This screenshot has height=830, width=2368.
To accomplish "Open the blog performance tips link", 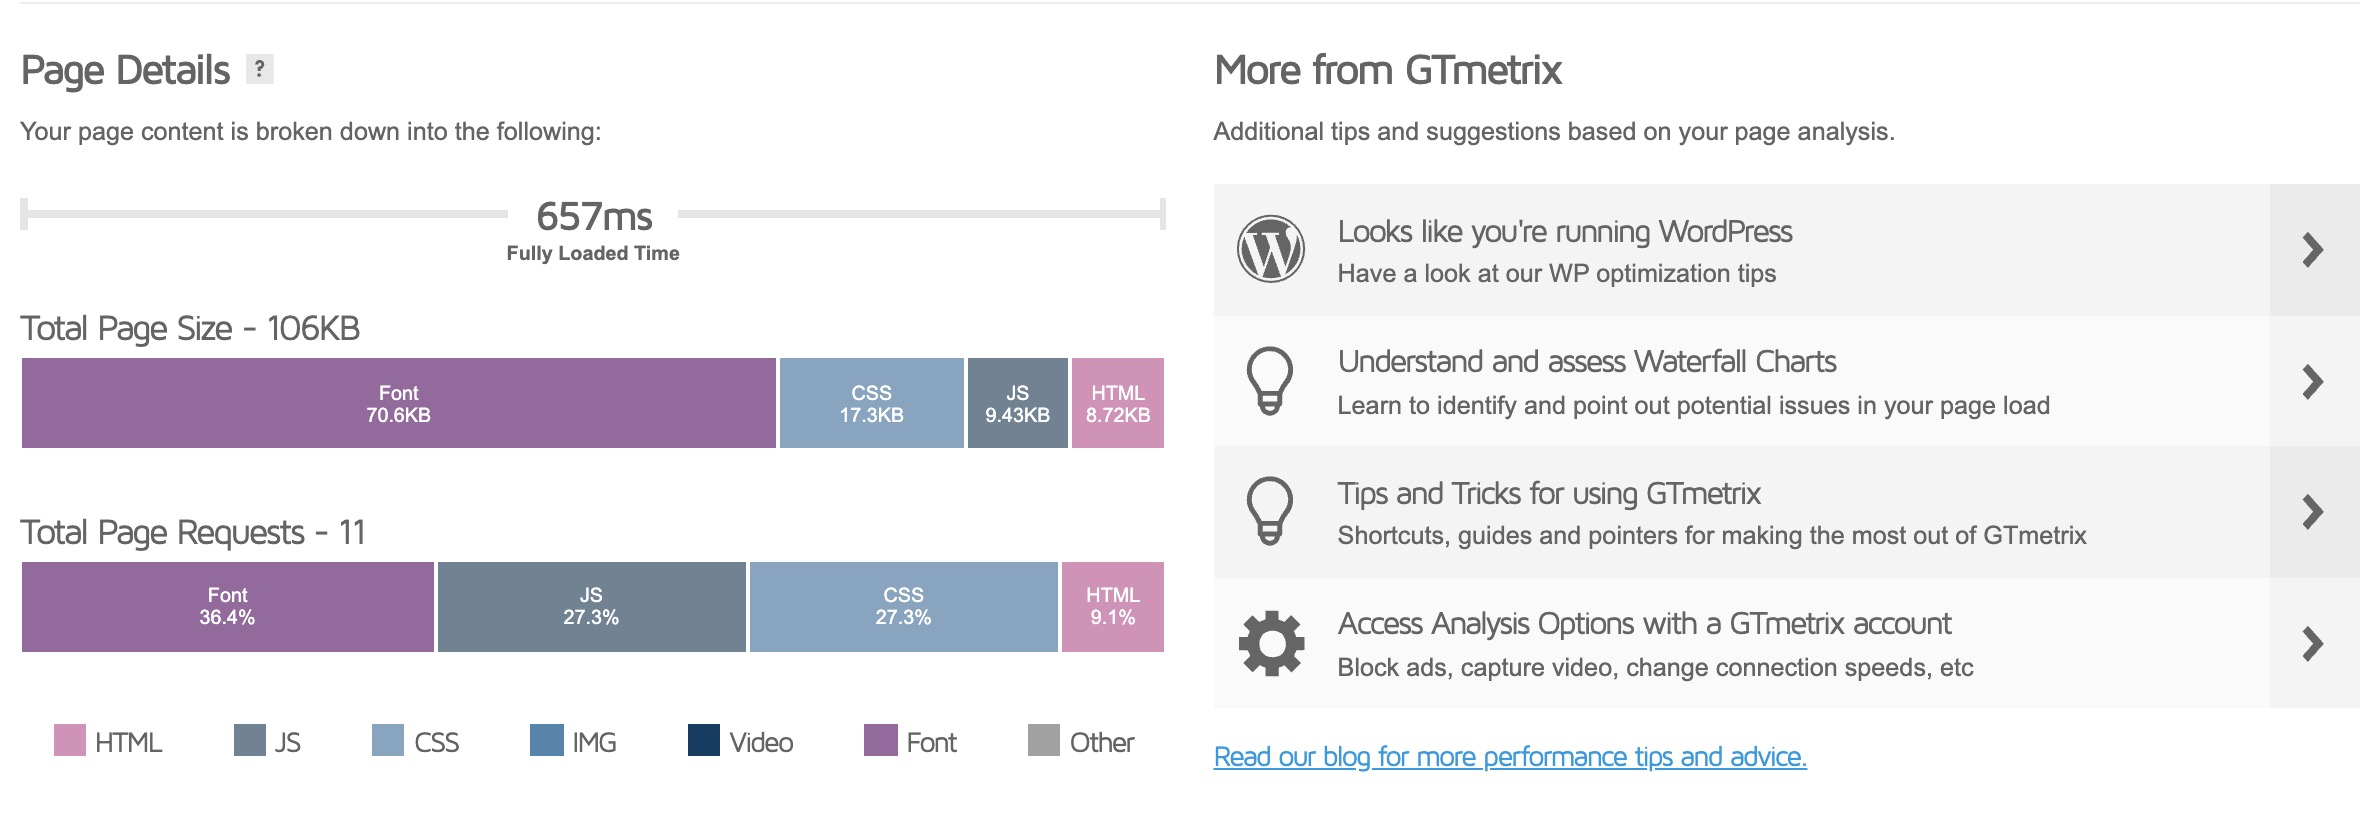I will [x=1510, y=757].
